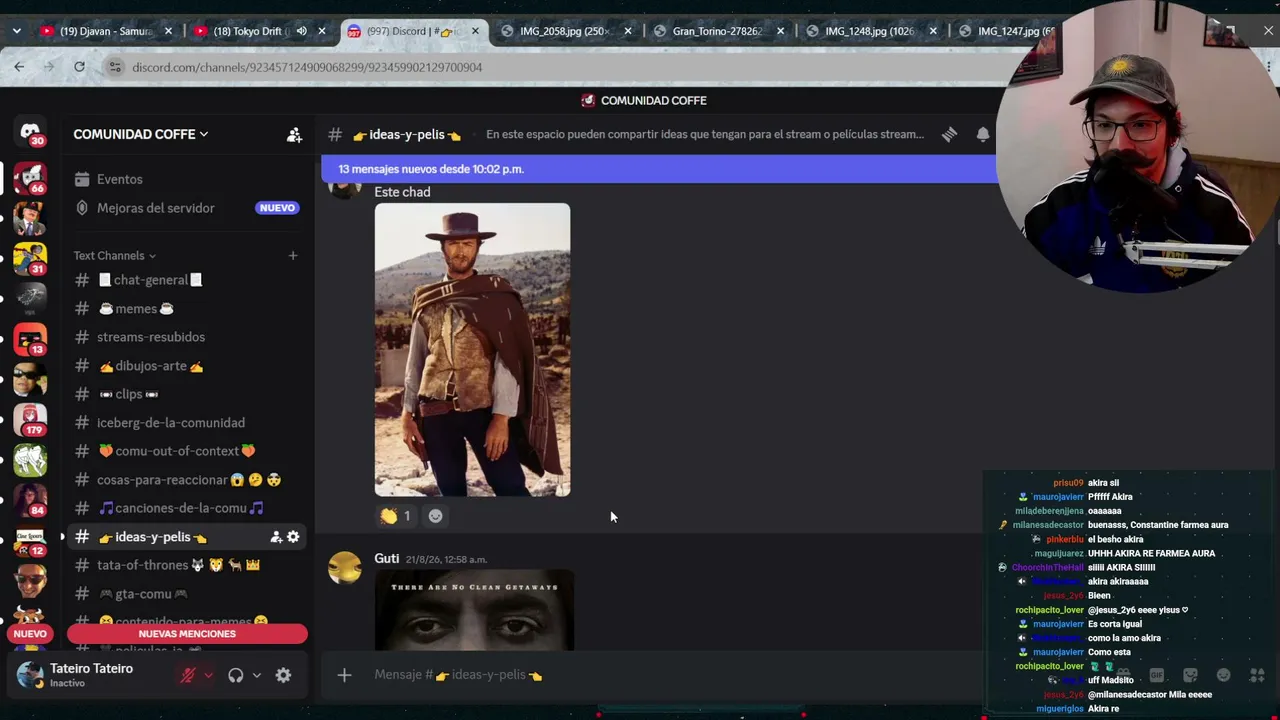Jump to NUEVAS MENCIONES

tap(187, 634)
